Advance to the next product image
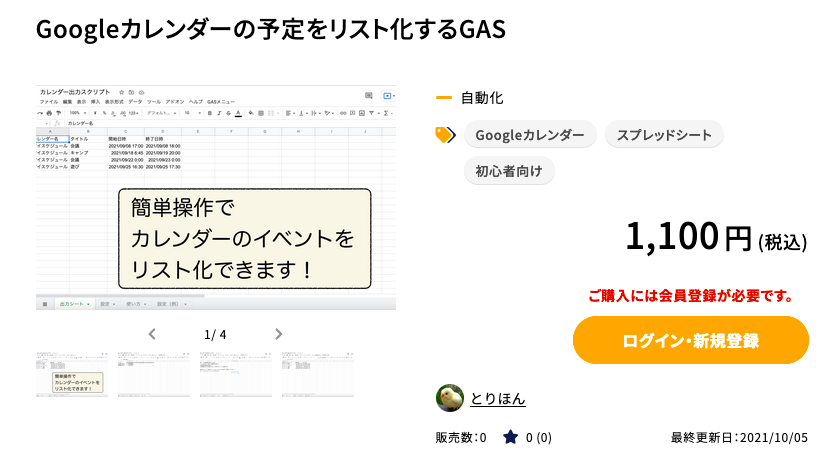The height and width of the screenshot is (452, 829). [x=279, y=334]
